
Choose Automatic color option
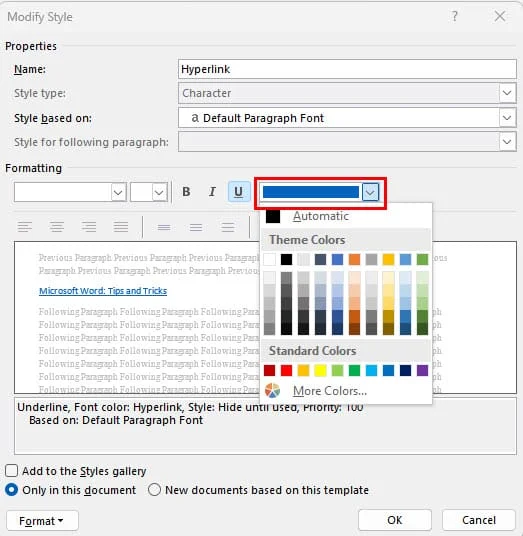346,216
